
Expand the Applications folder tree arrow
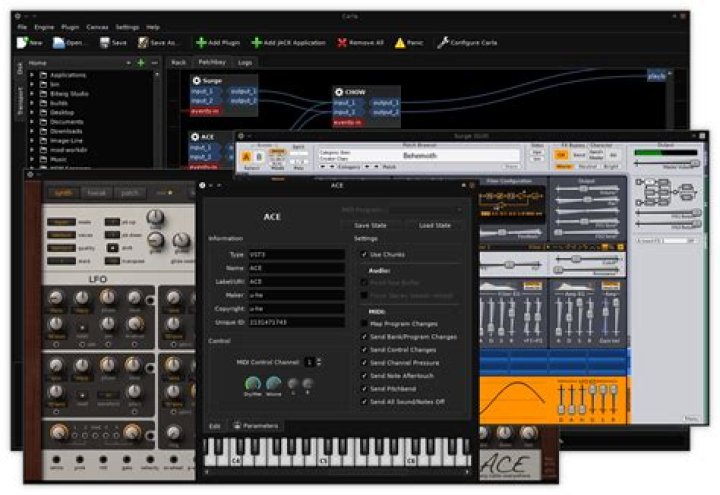tap(32, 75)
